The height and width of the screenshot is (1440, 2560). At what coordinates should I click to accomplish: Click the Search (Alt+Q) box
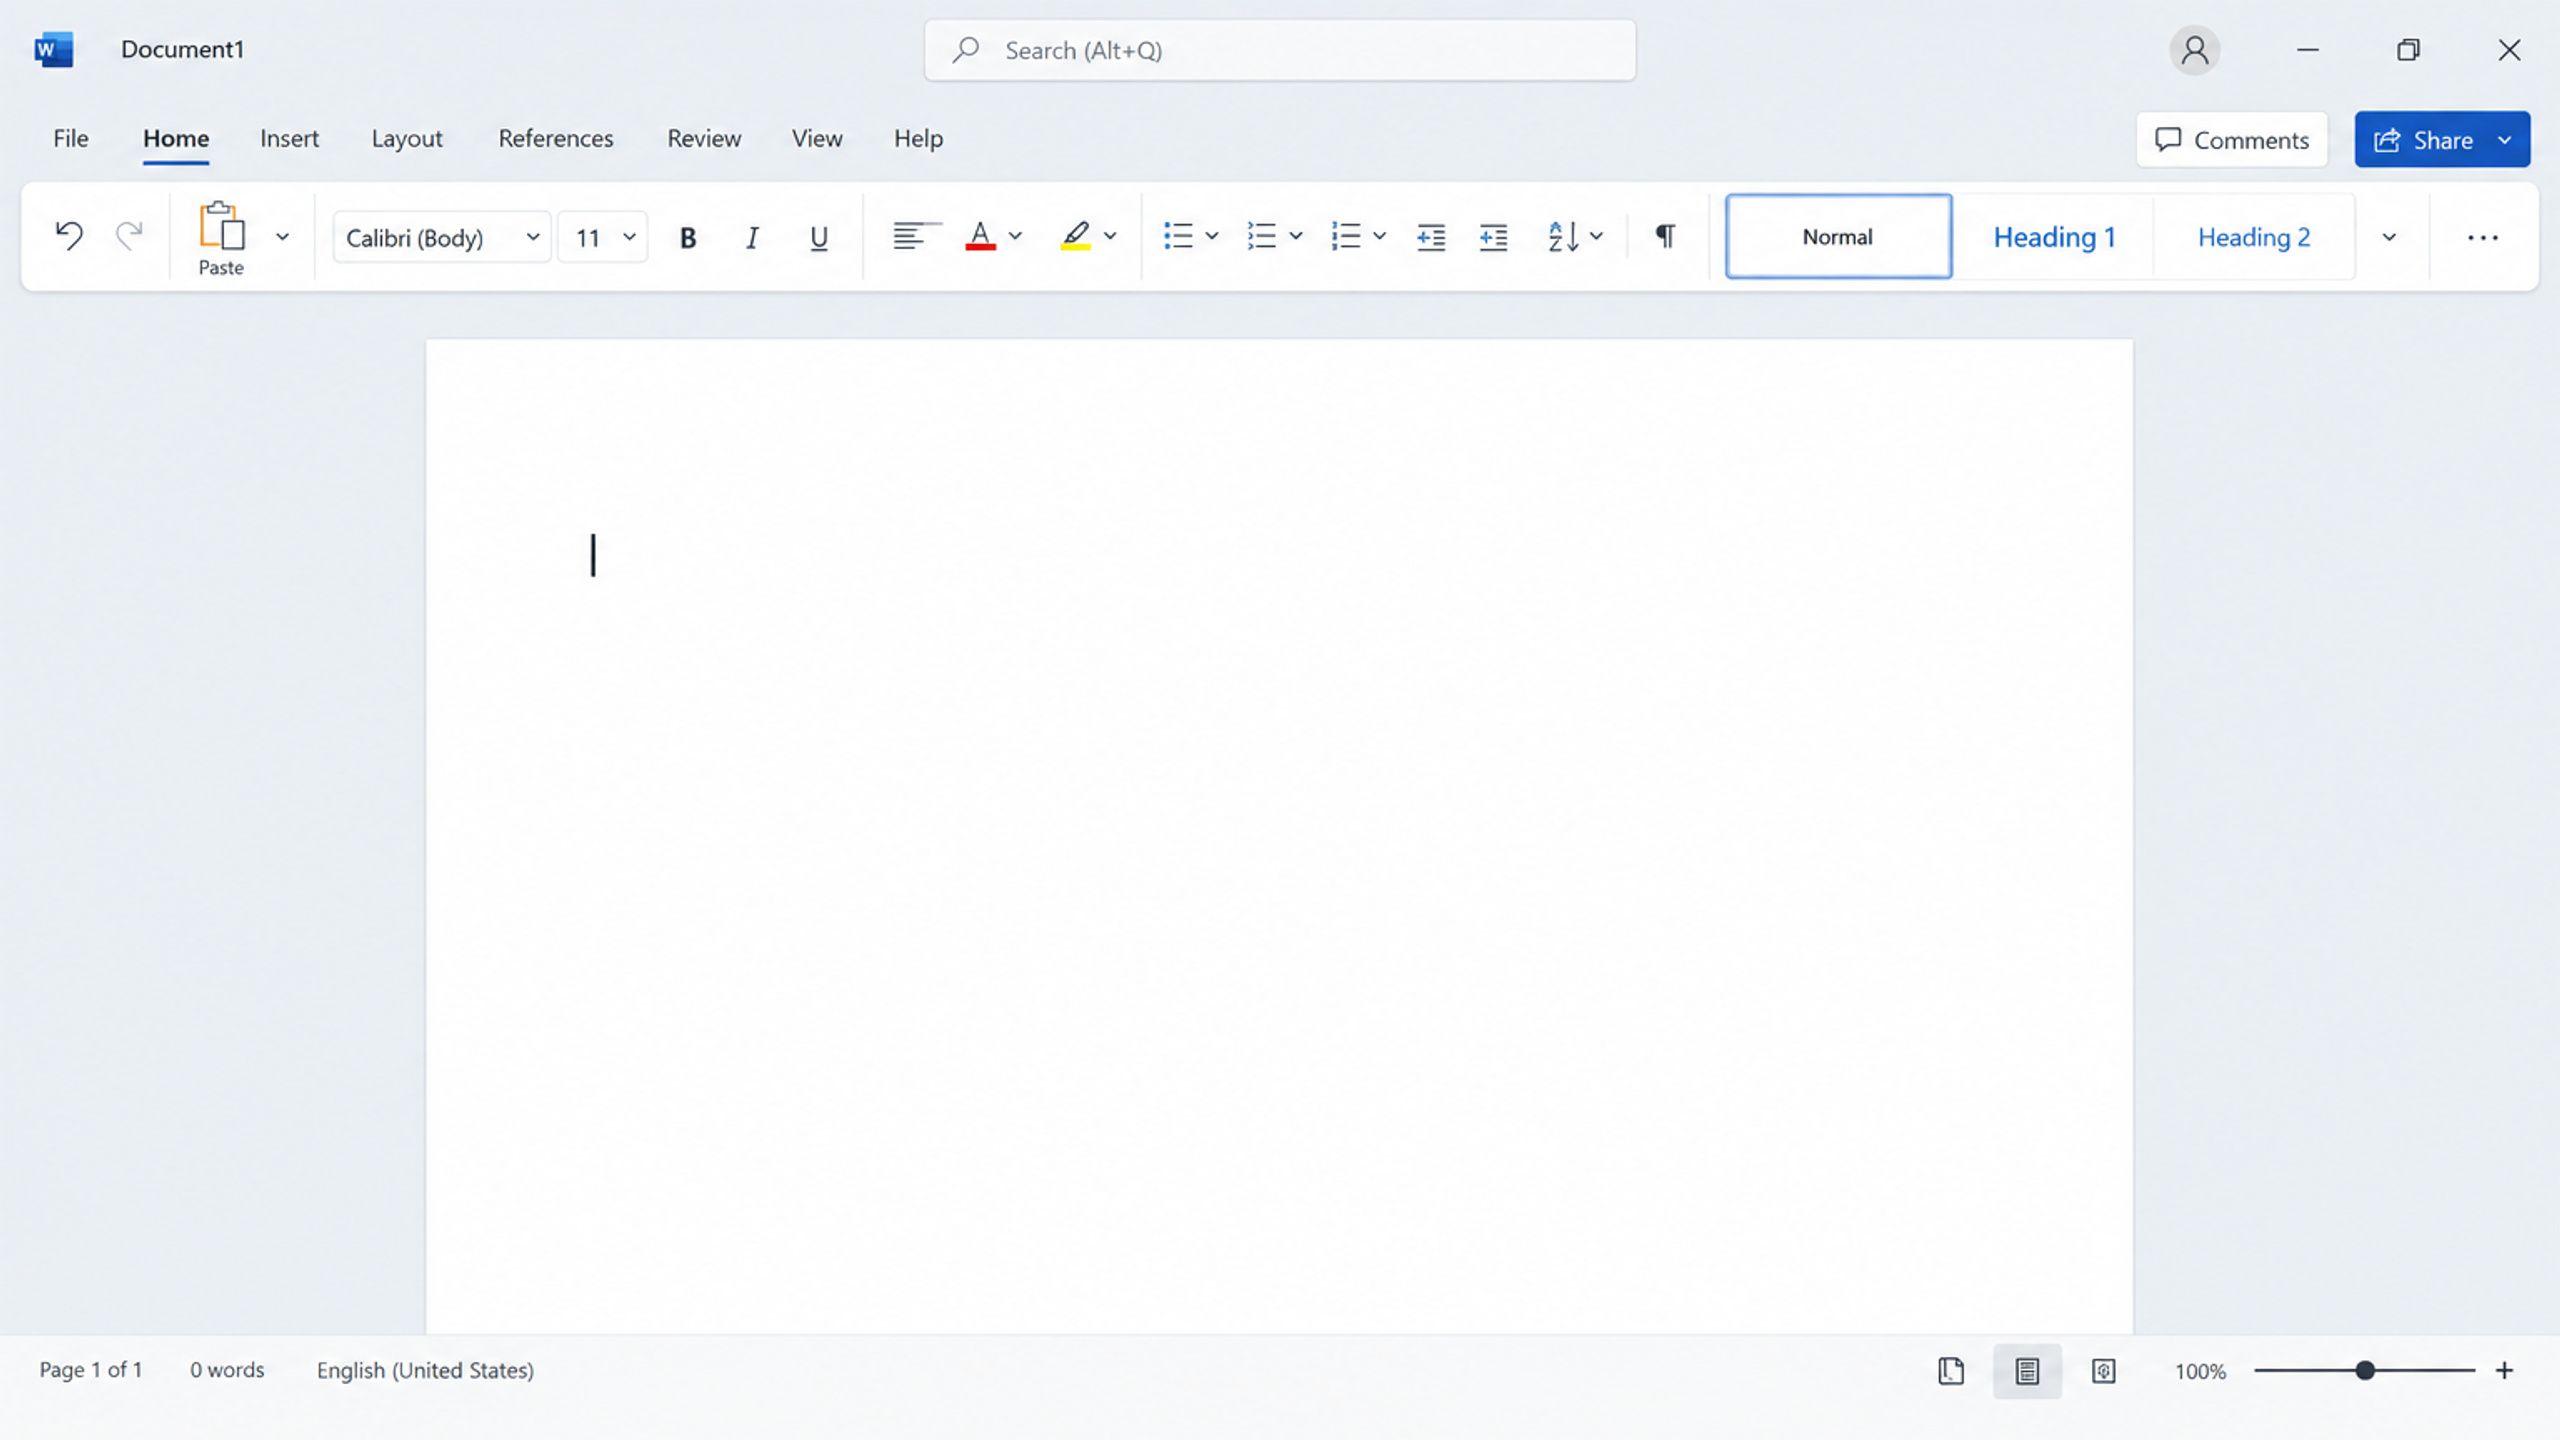click(x=1280, y=50)
